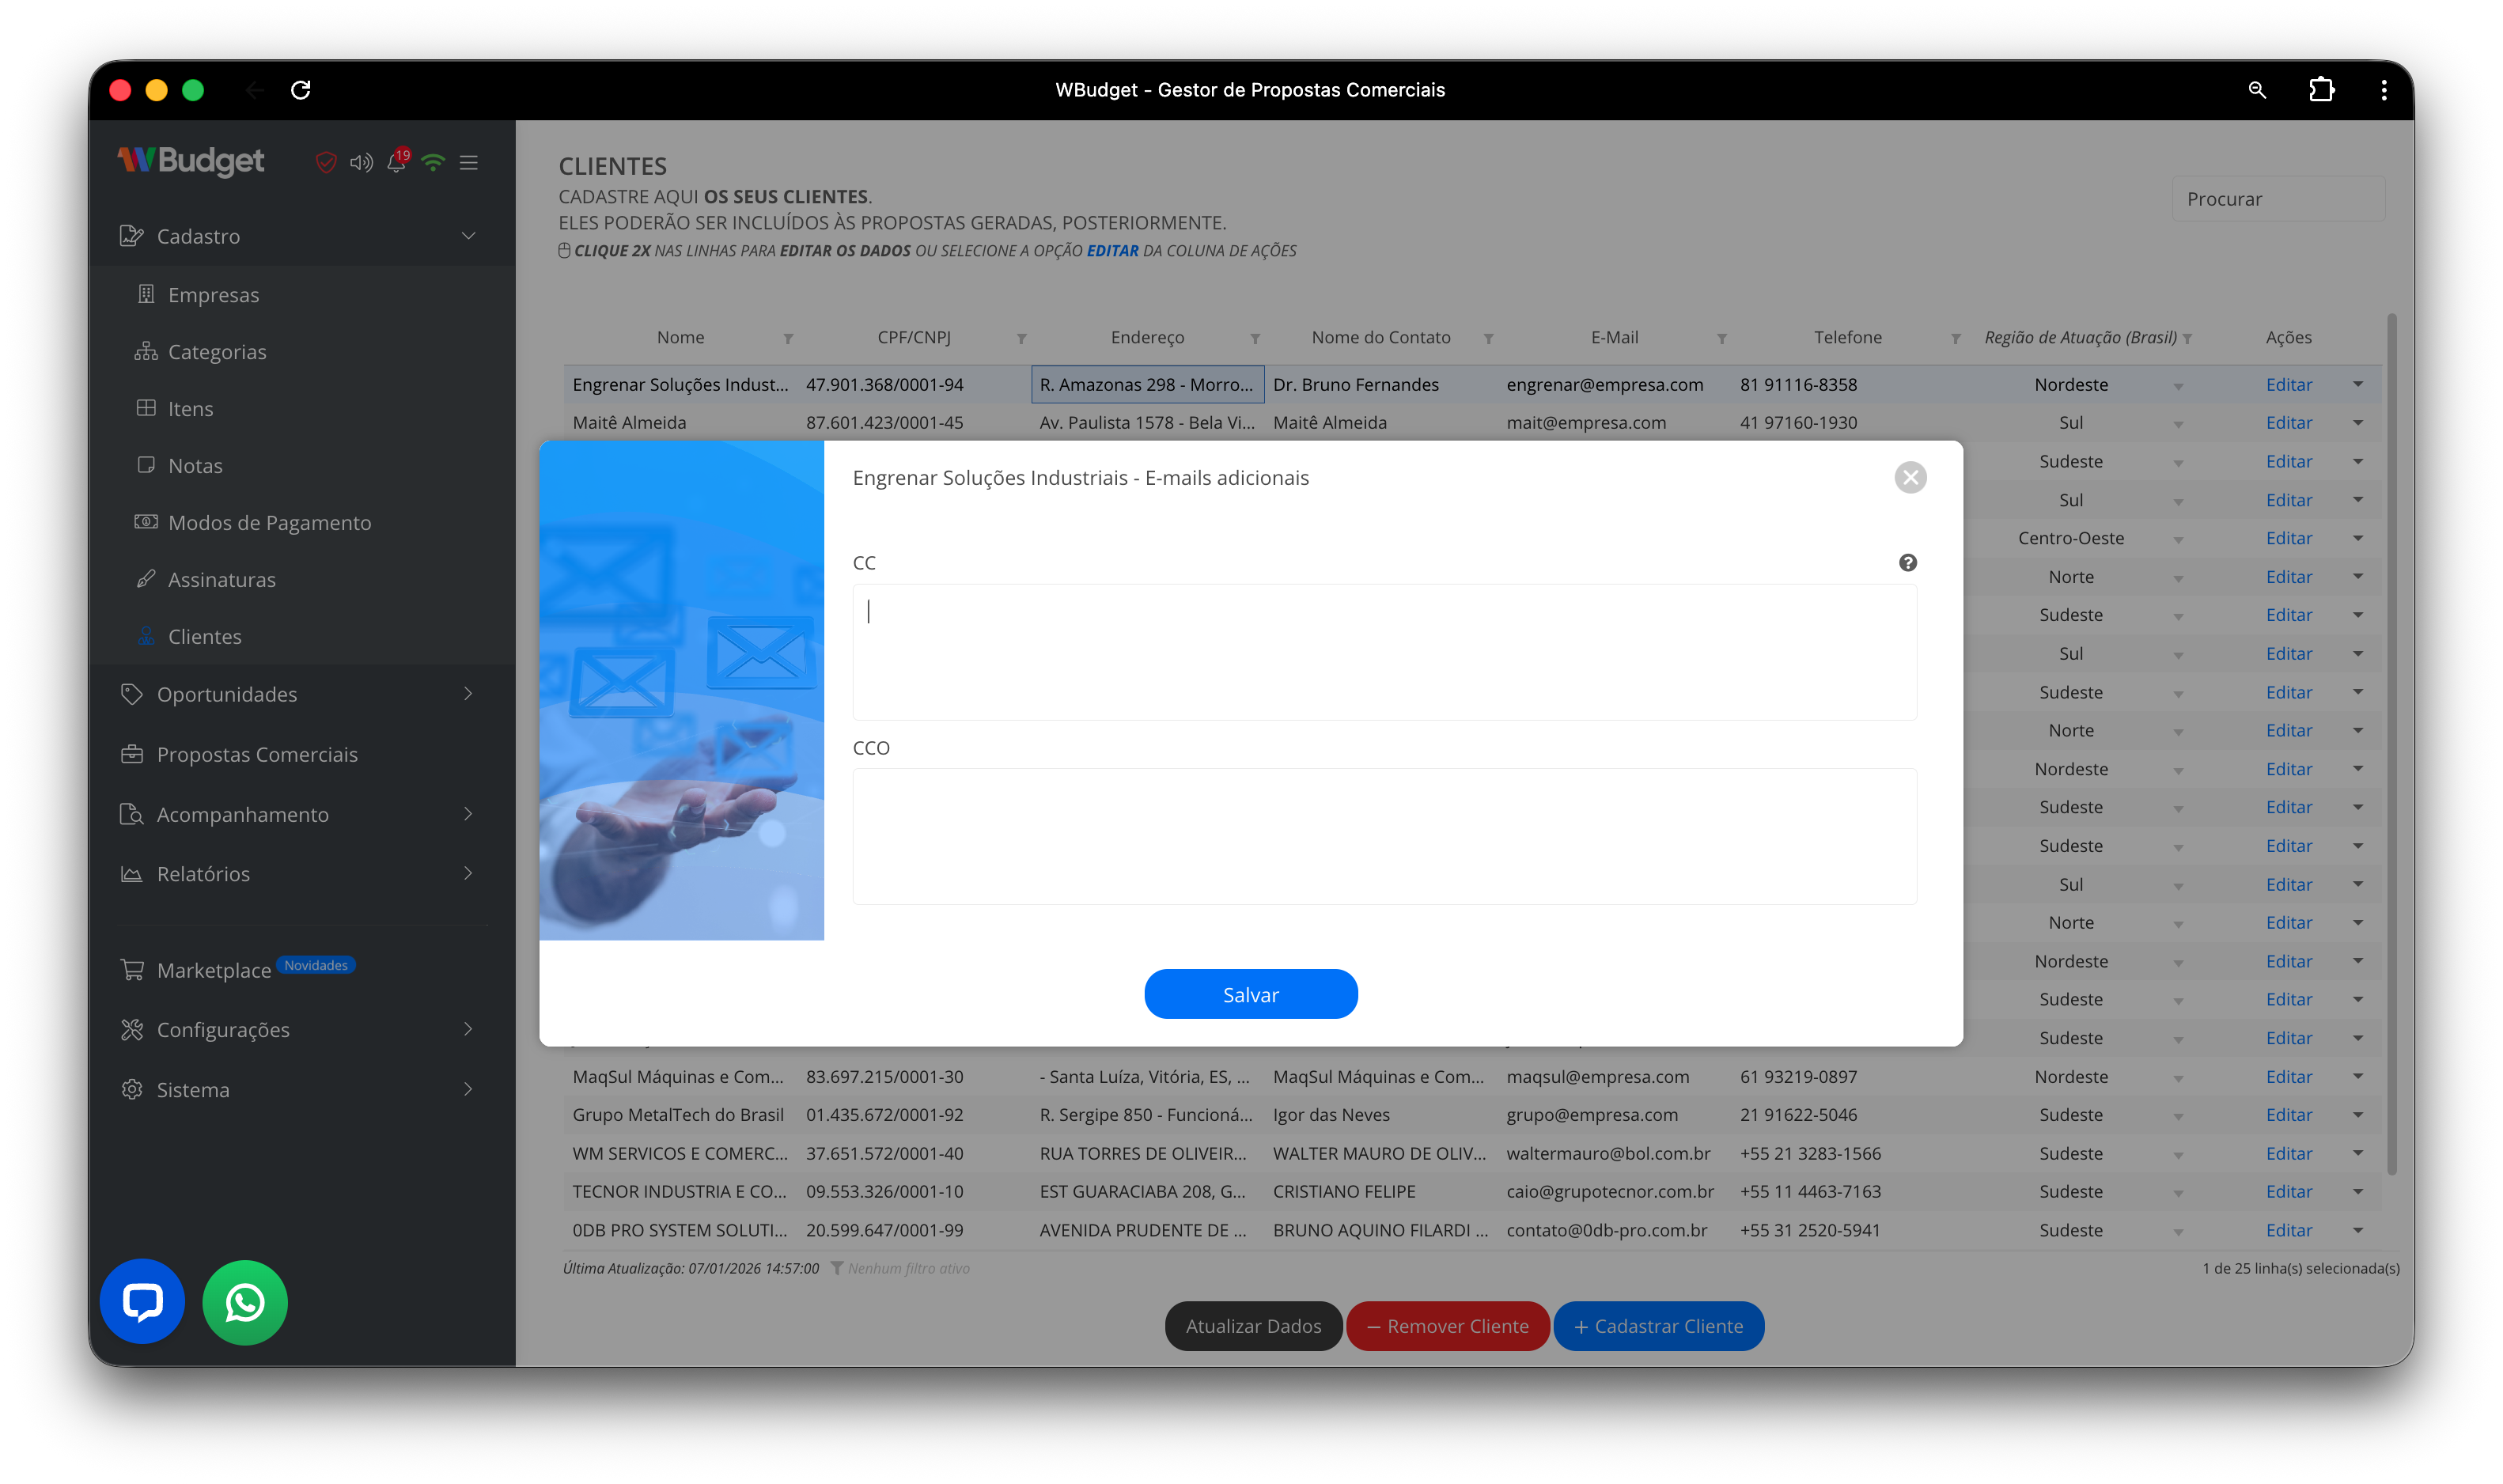
Task: Click the security shield icon next to WBudget logo
Action: [x=326, y=162]
